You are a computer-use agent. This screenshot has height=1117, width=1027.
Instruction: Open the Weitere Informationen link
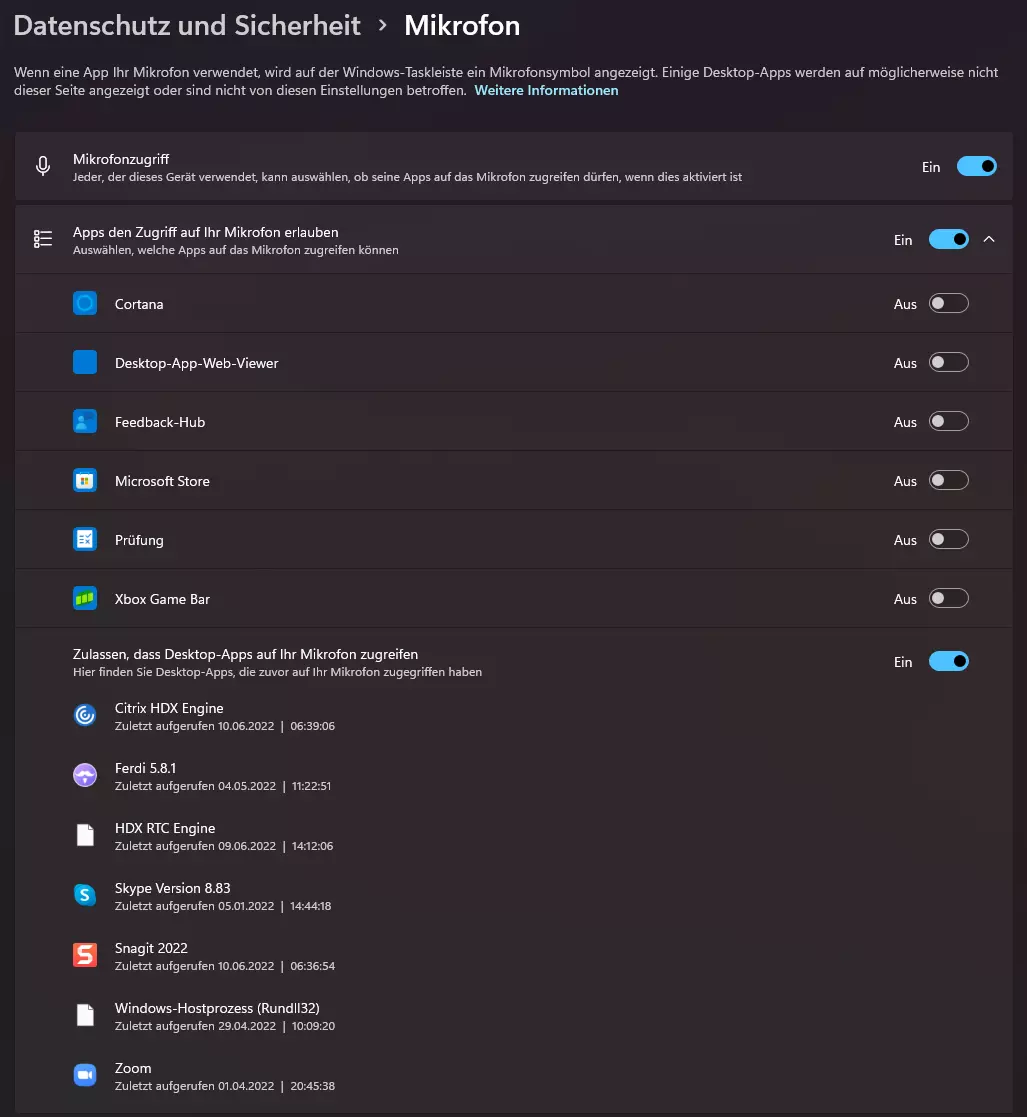[x=546, y=90]
